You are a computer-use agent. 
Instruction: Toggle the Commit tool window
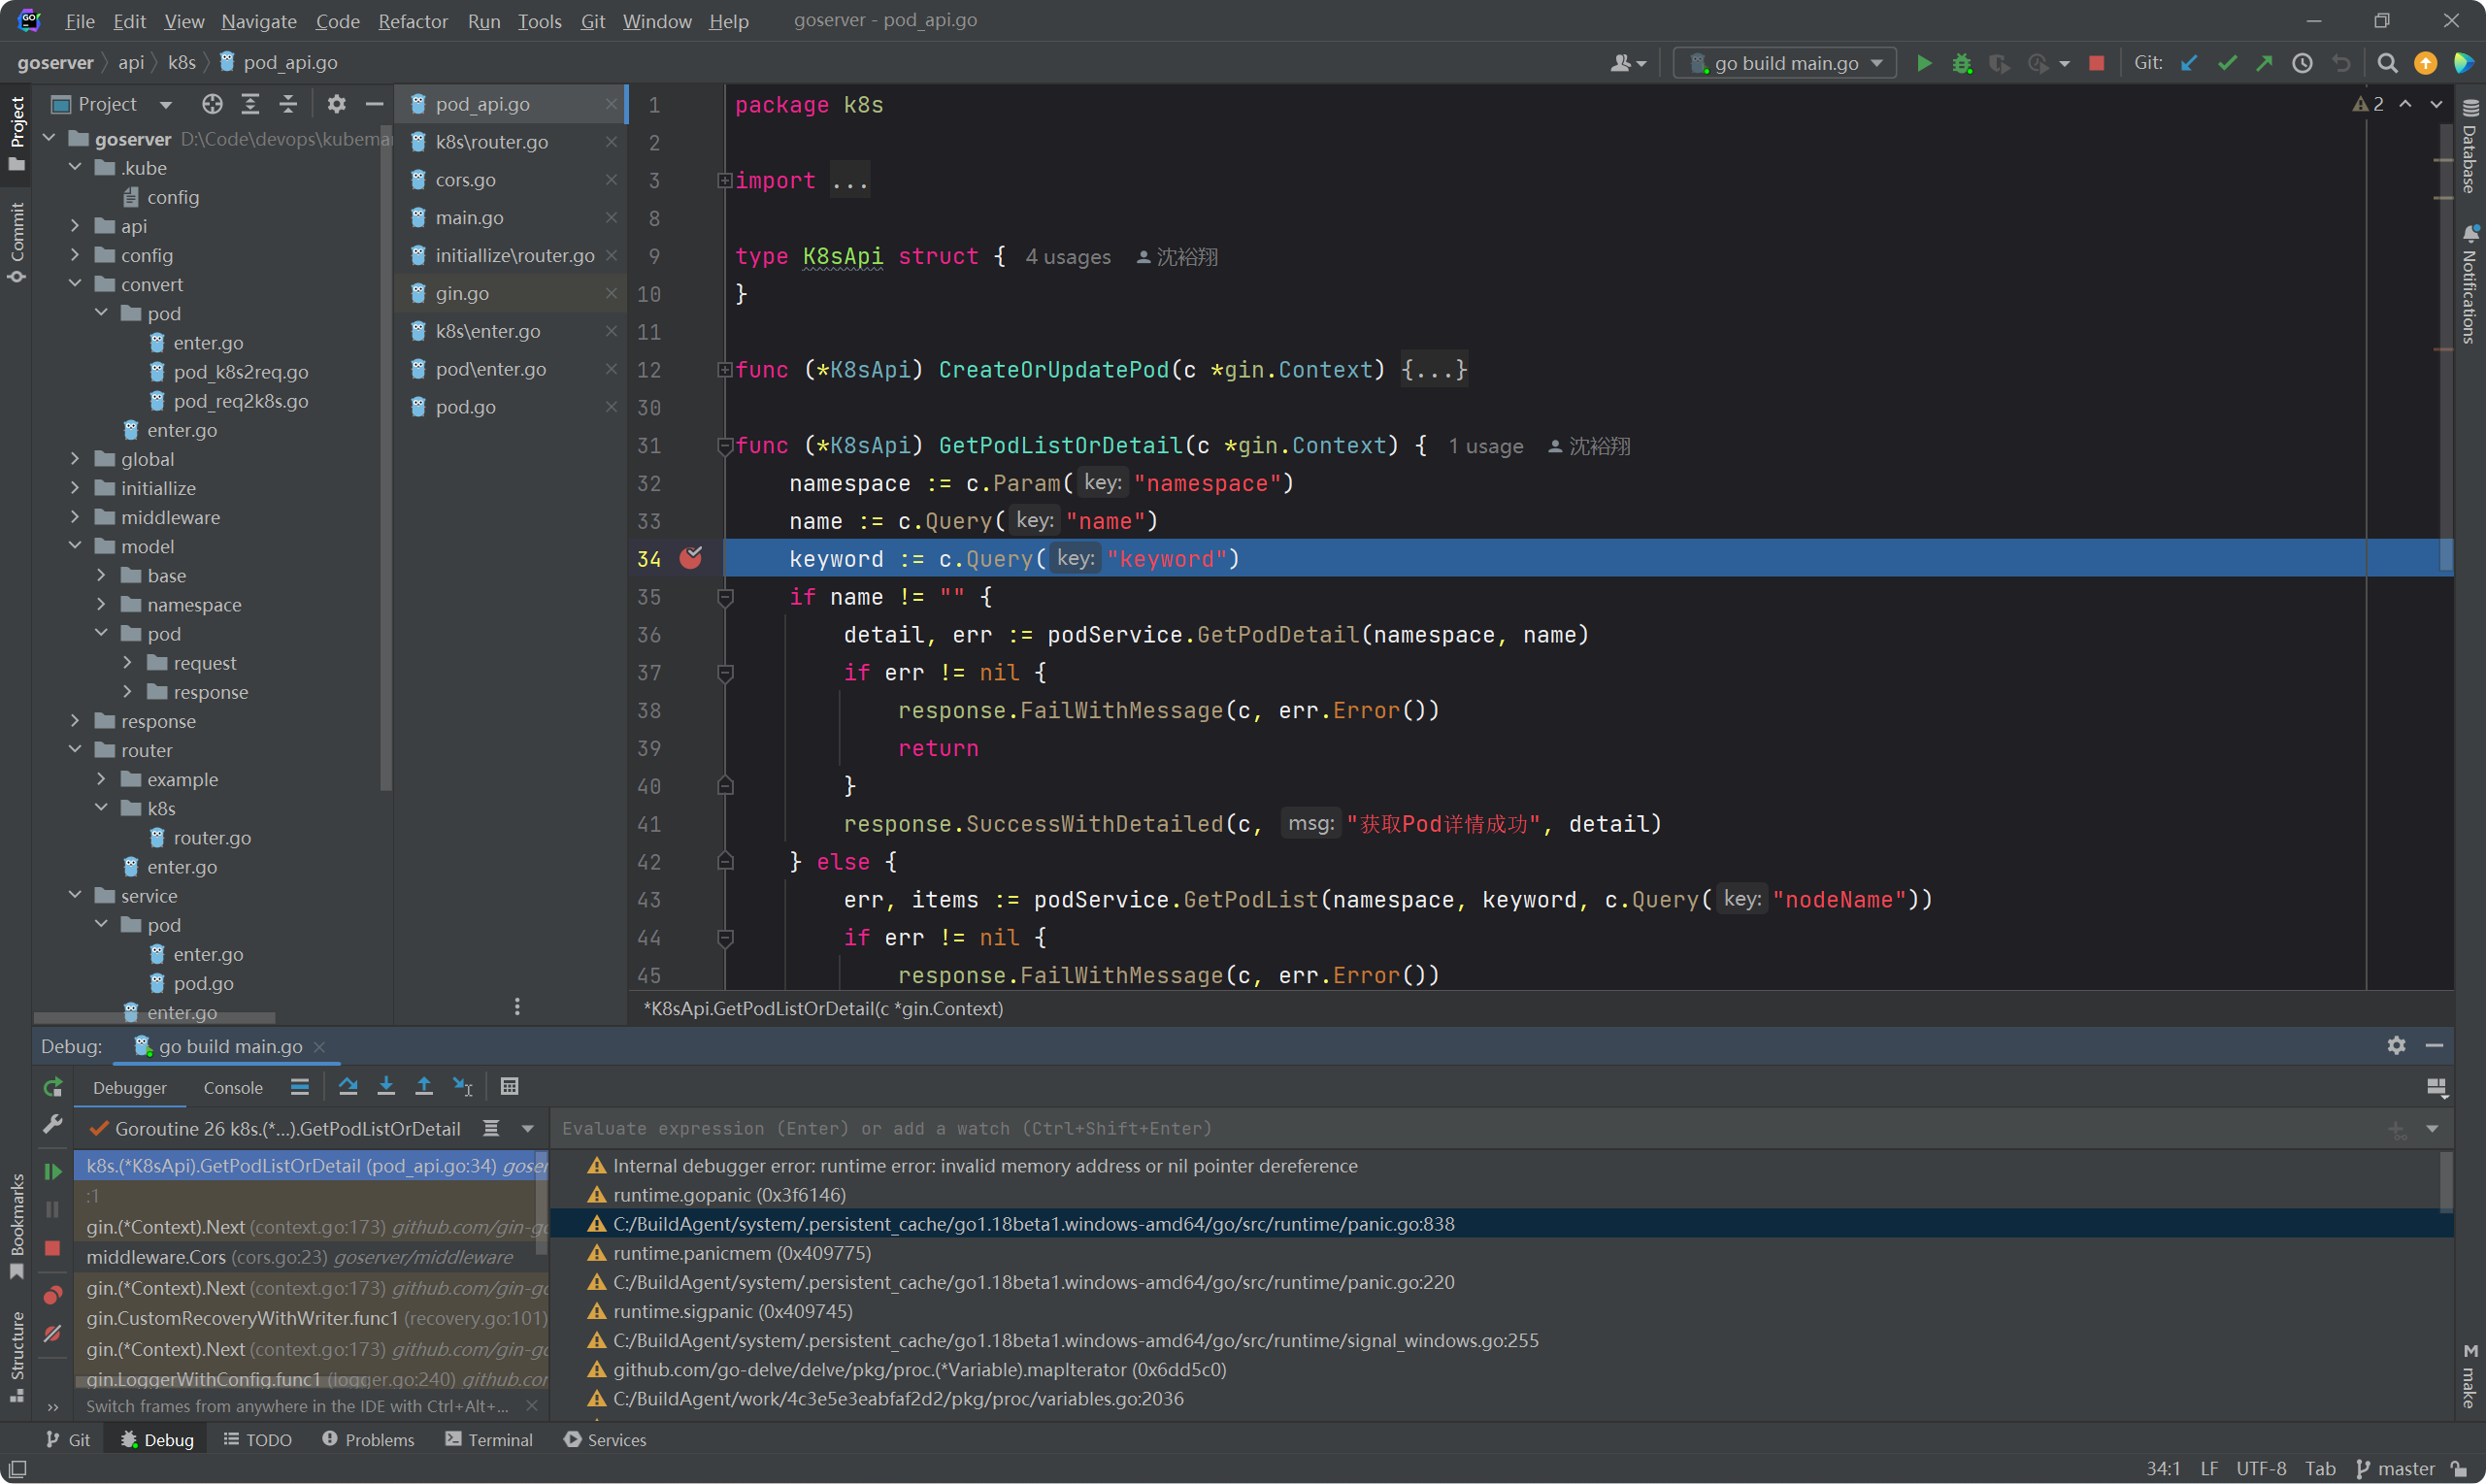tap(16, 243)
